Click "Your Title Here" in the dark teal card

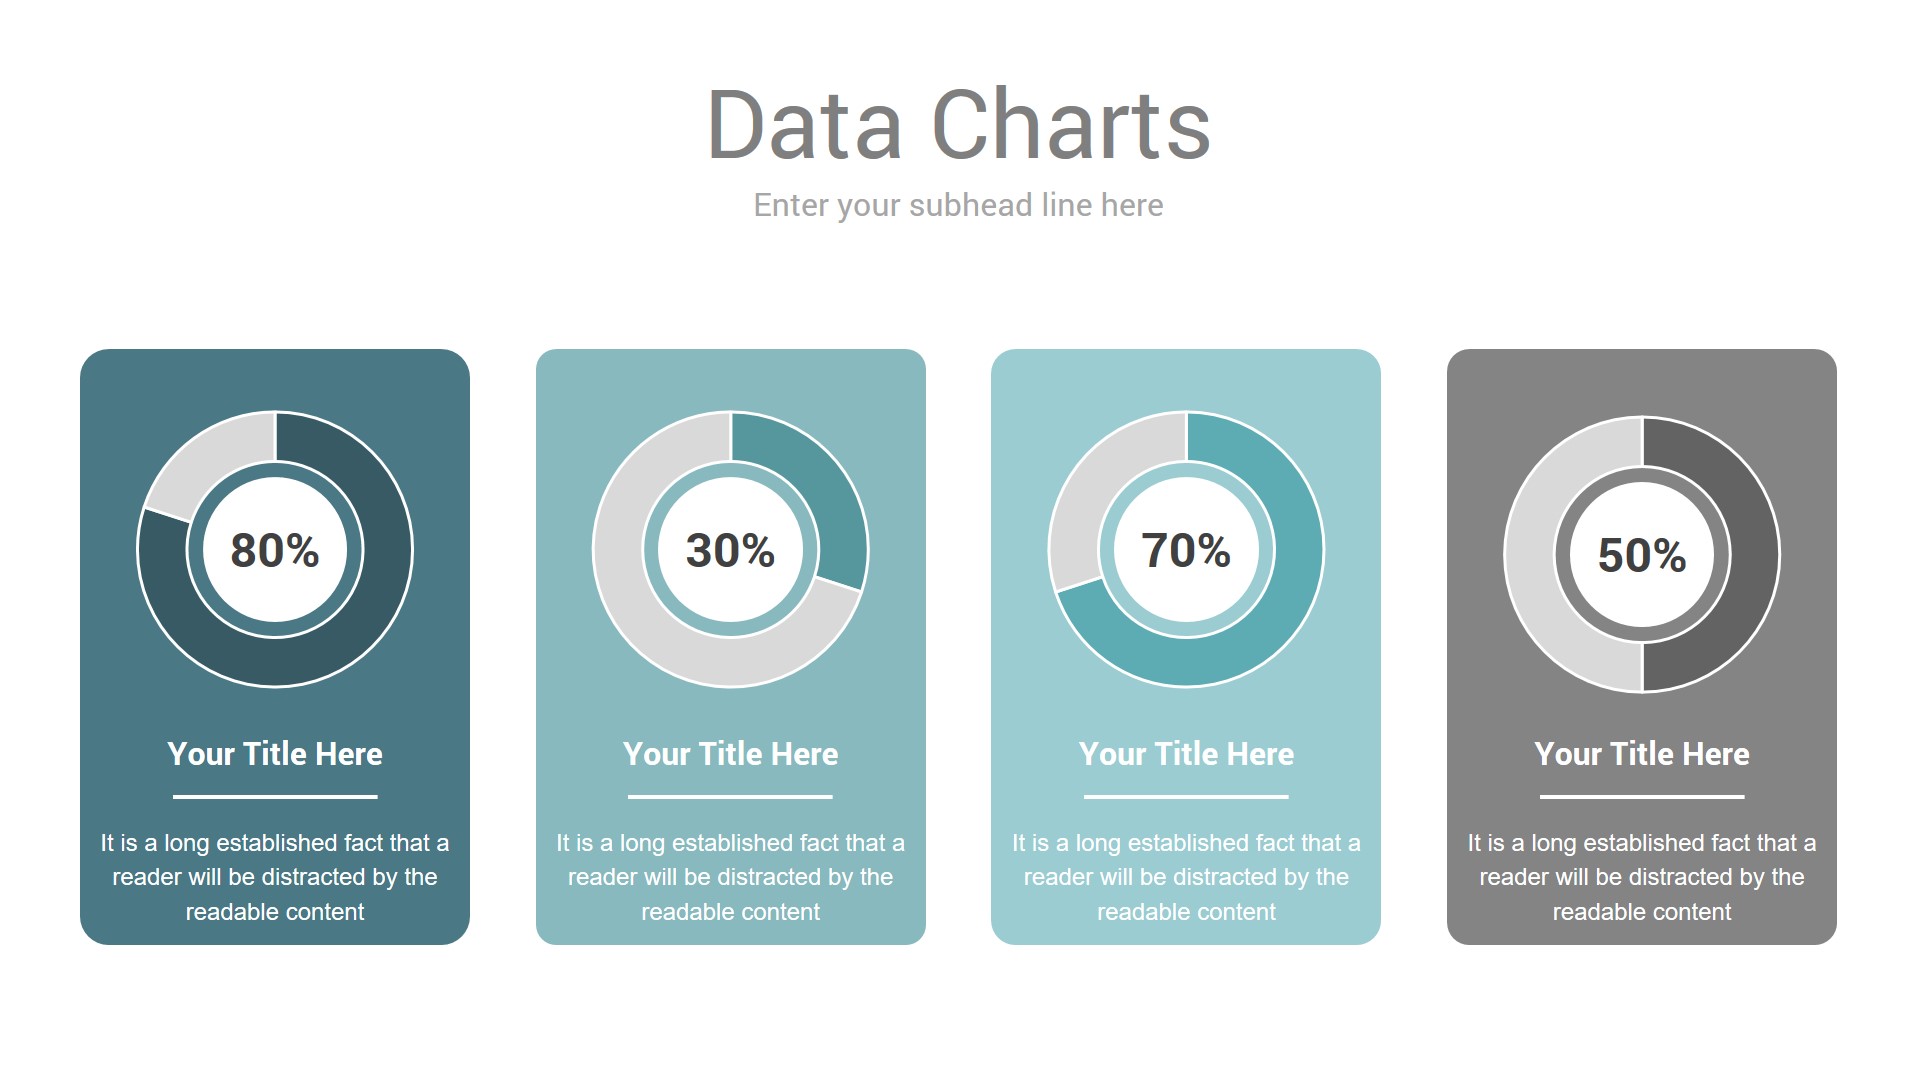pyautogui.click(x=275, y=754)
